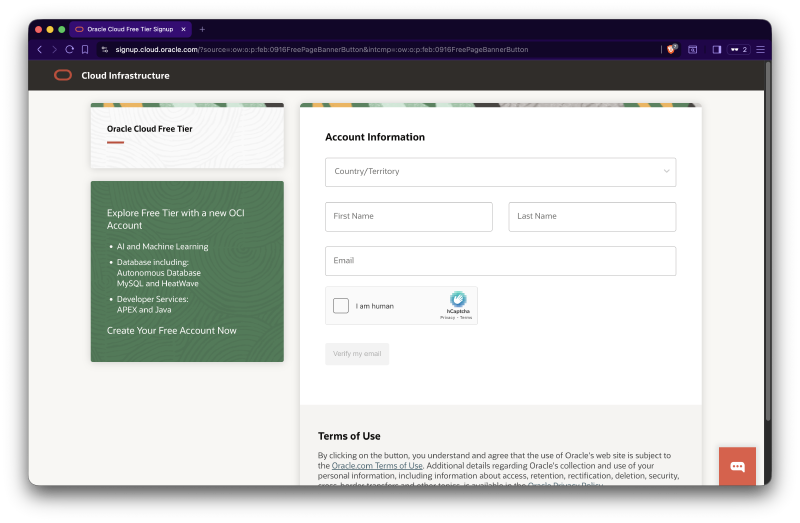Click the Create Your Free Account Now text
Screen dimensions: 800x523
pyautogui.click(x=171, y=331)
